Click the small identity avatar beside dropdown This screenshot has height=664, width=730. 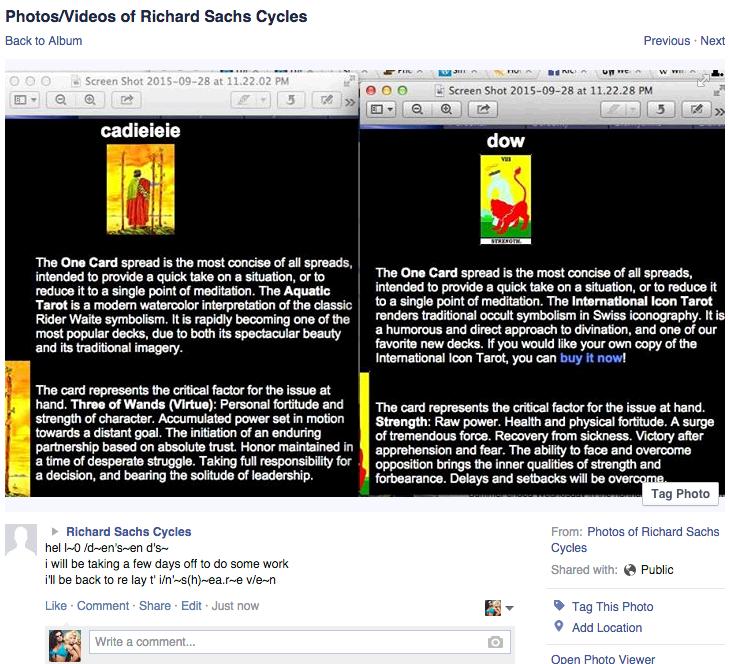[493, 608]
